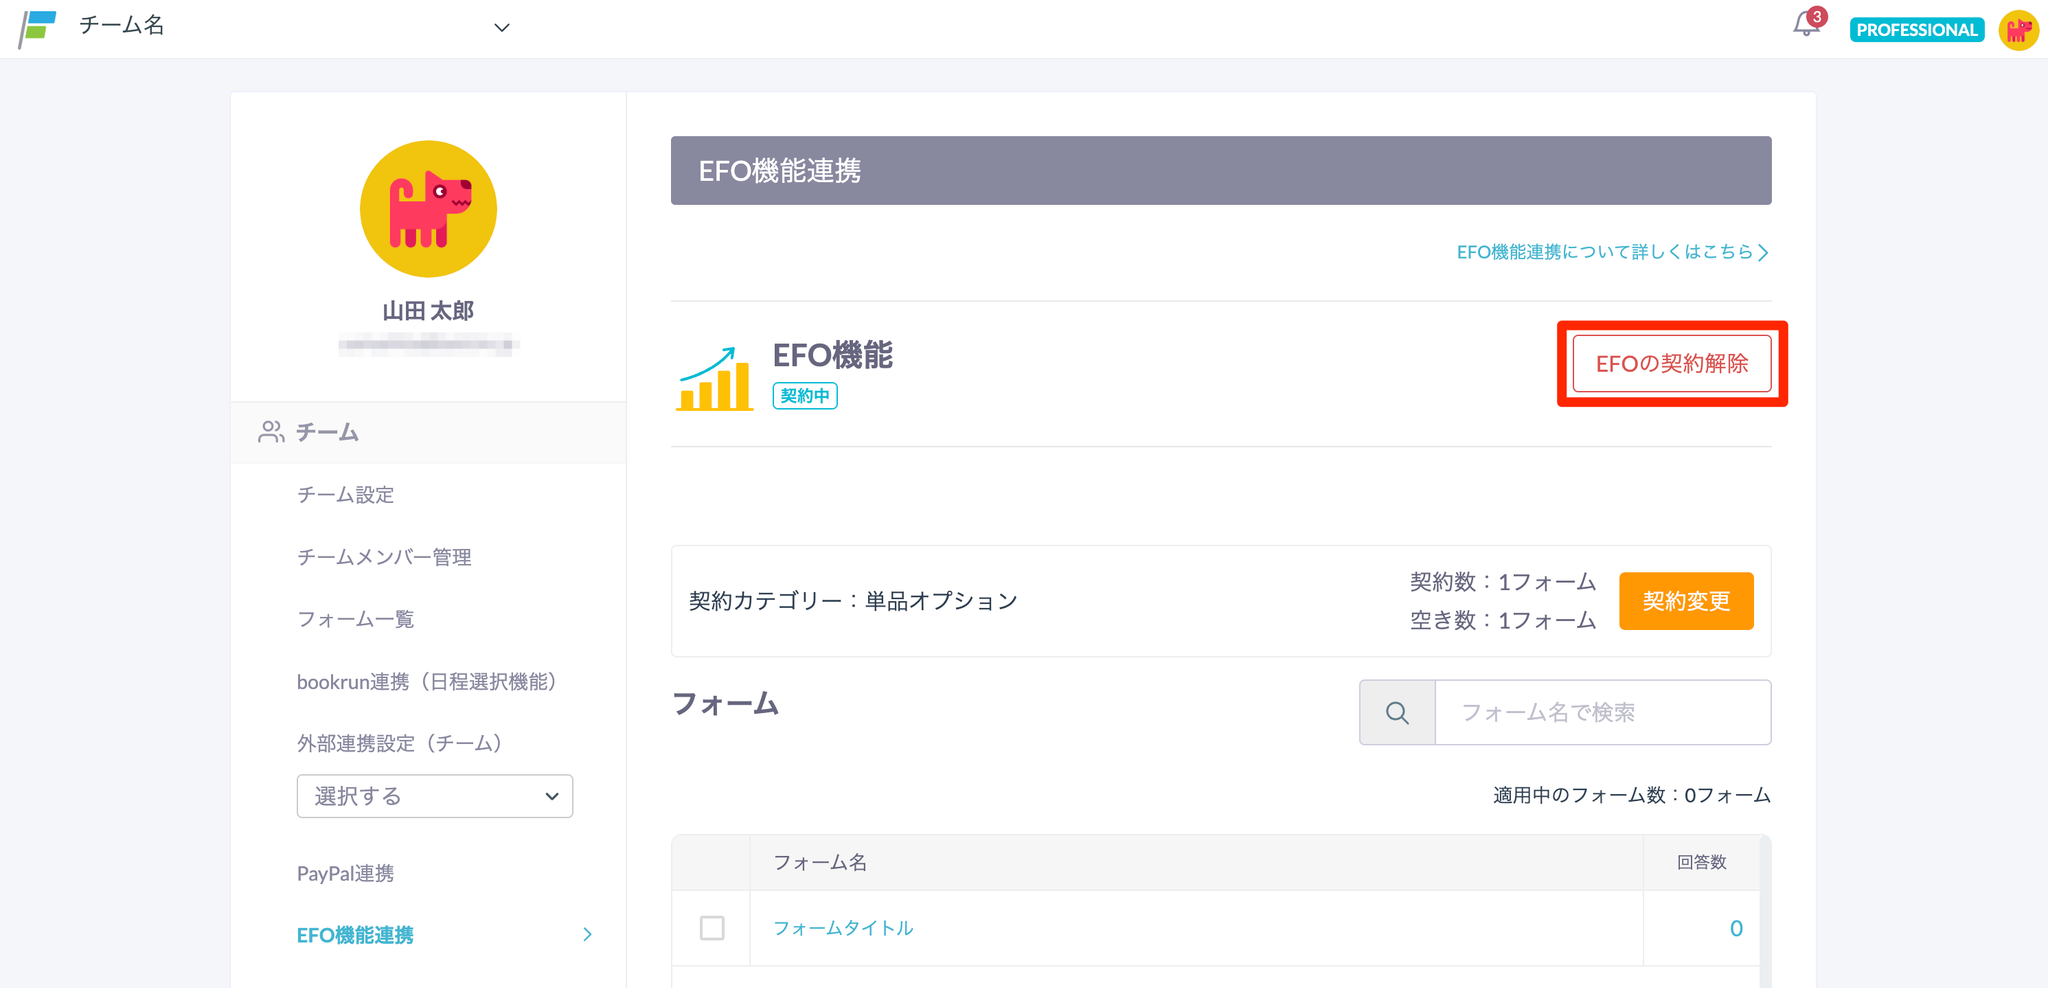This screenshot has height=988, width=2048.
Task: Open チーム設定 in the sidebar
Action: [x=345, y=495]
